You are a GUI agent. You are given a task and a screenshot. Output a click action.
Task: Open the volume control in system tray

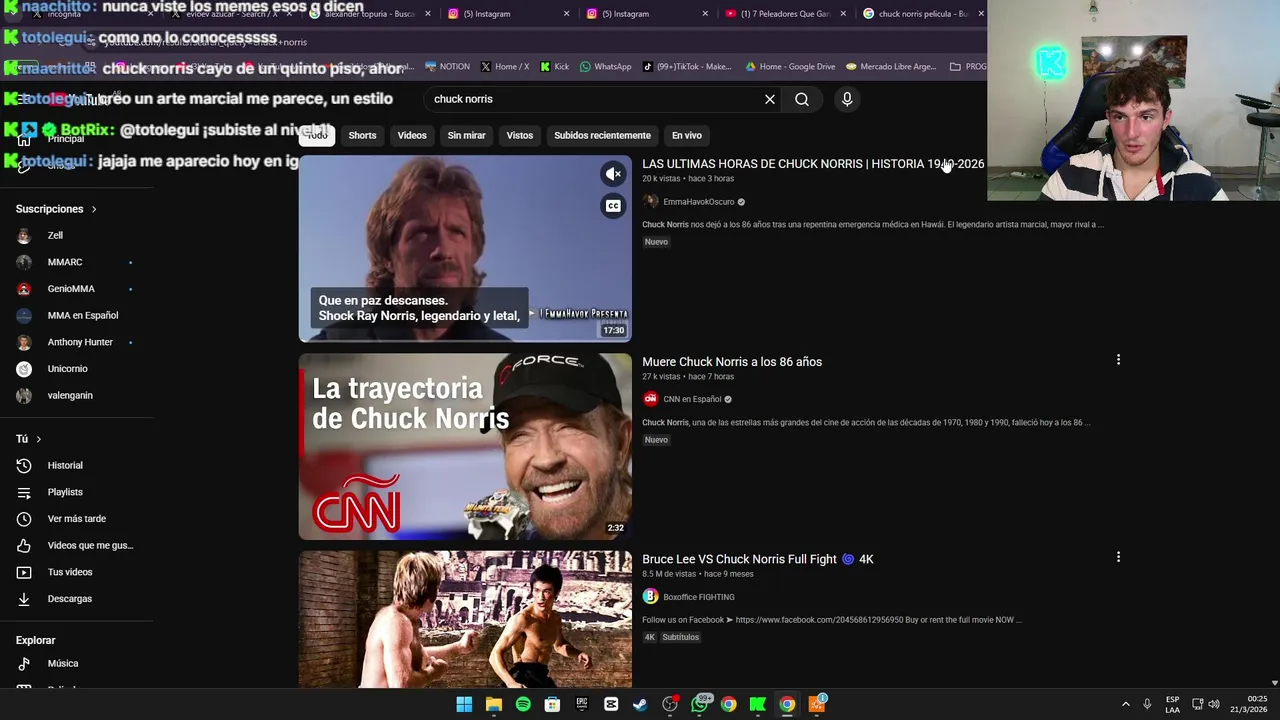tap(1214, 705)
